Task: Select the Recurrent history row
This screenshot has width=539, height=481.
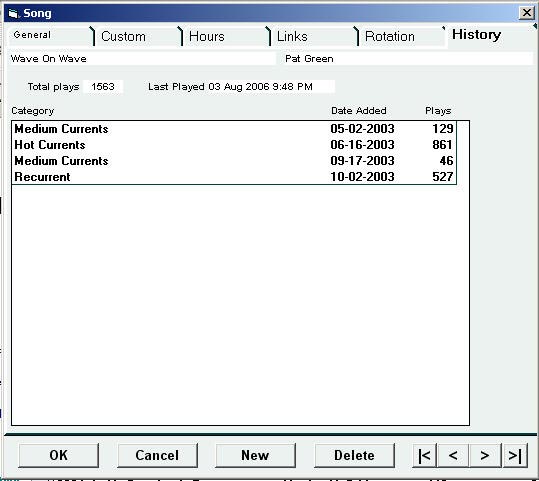Action: pos(234,176)
